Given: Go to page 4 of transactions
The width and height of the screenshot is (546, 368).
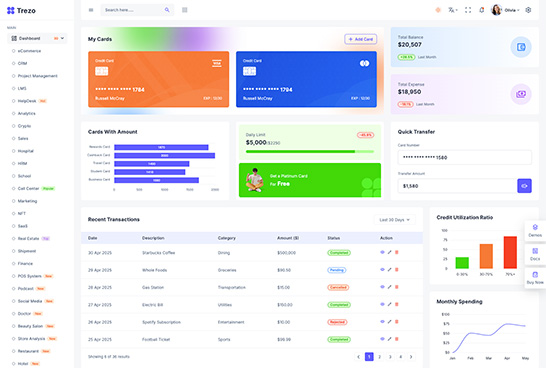Looking at the screenshot, I should click(400, 357).
